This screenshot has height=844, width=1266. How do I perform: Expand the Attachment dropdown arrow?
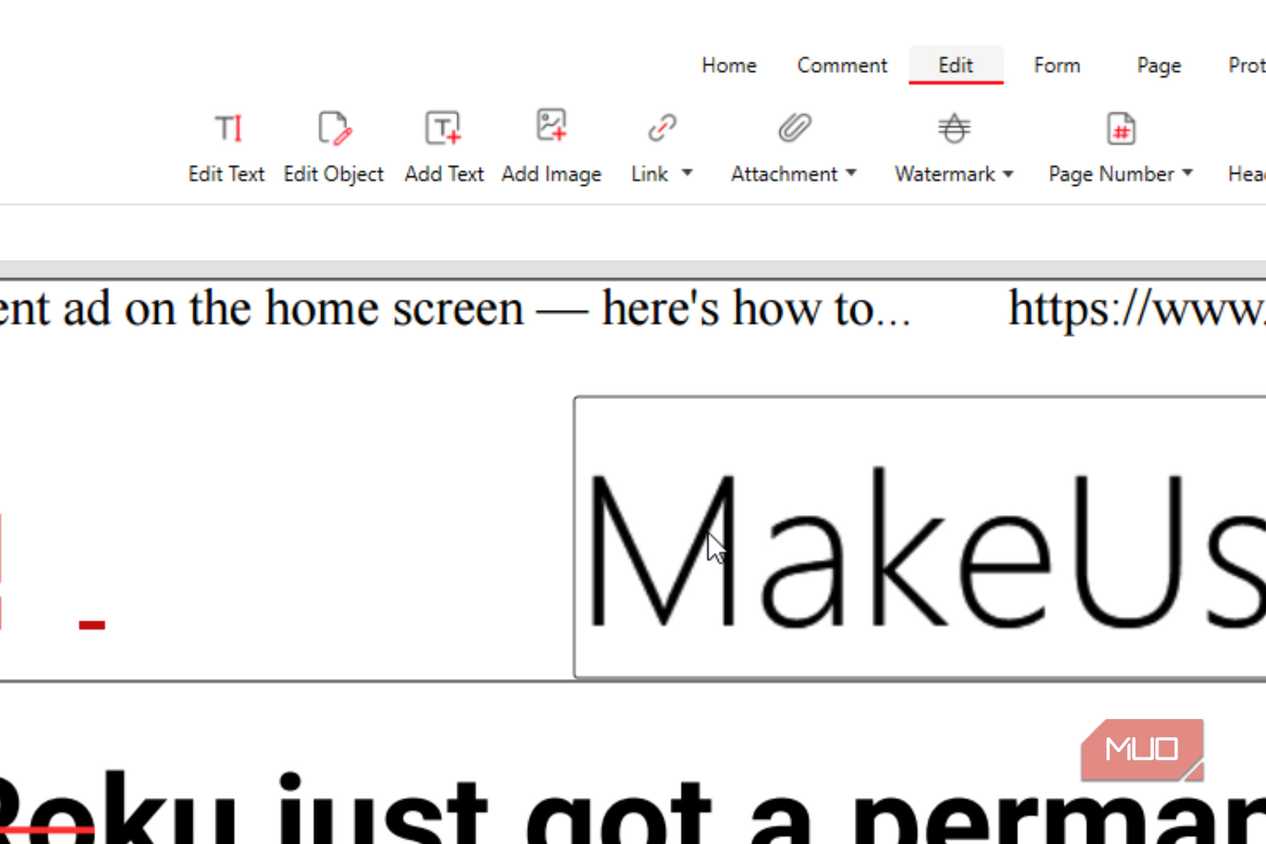[851, 173]
